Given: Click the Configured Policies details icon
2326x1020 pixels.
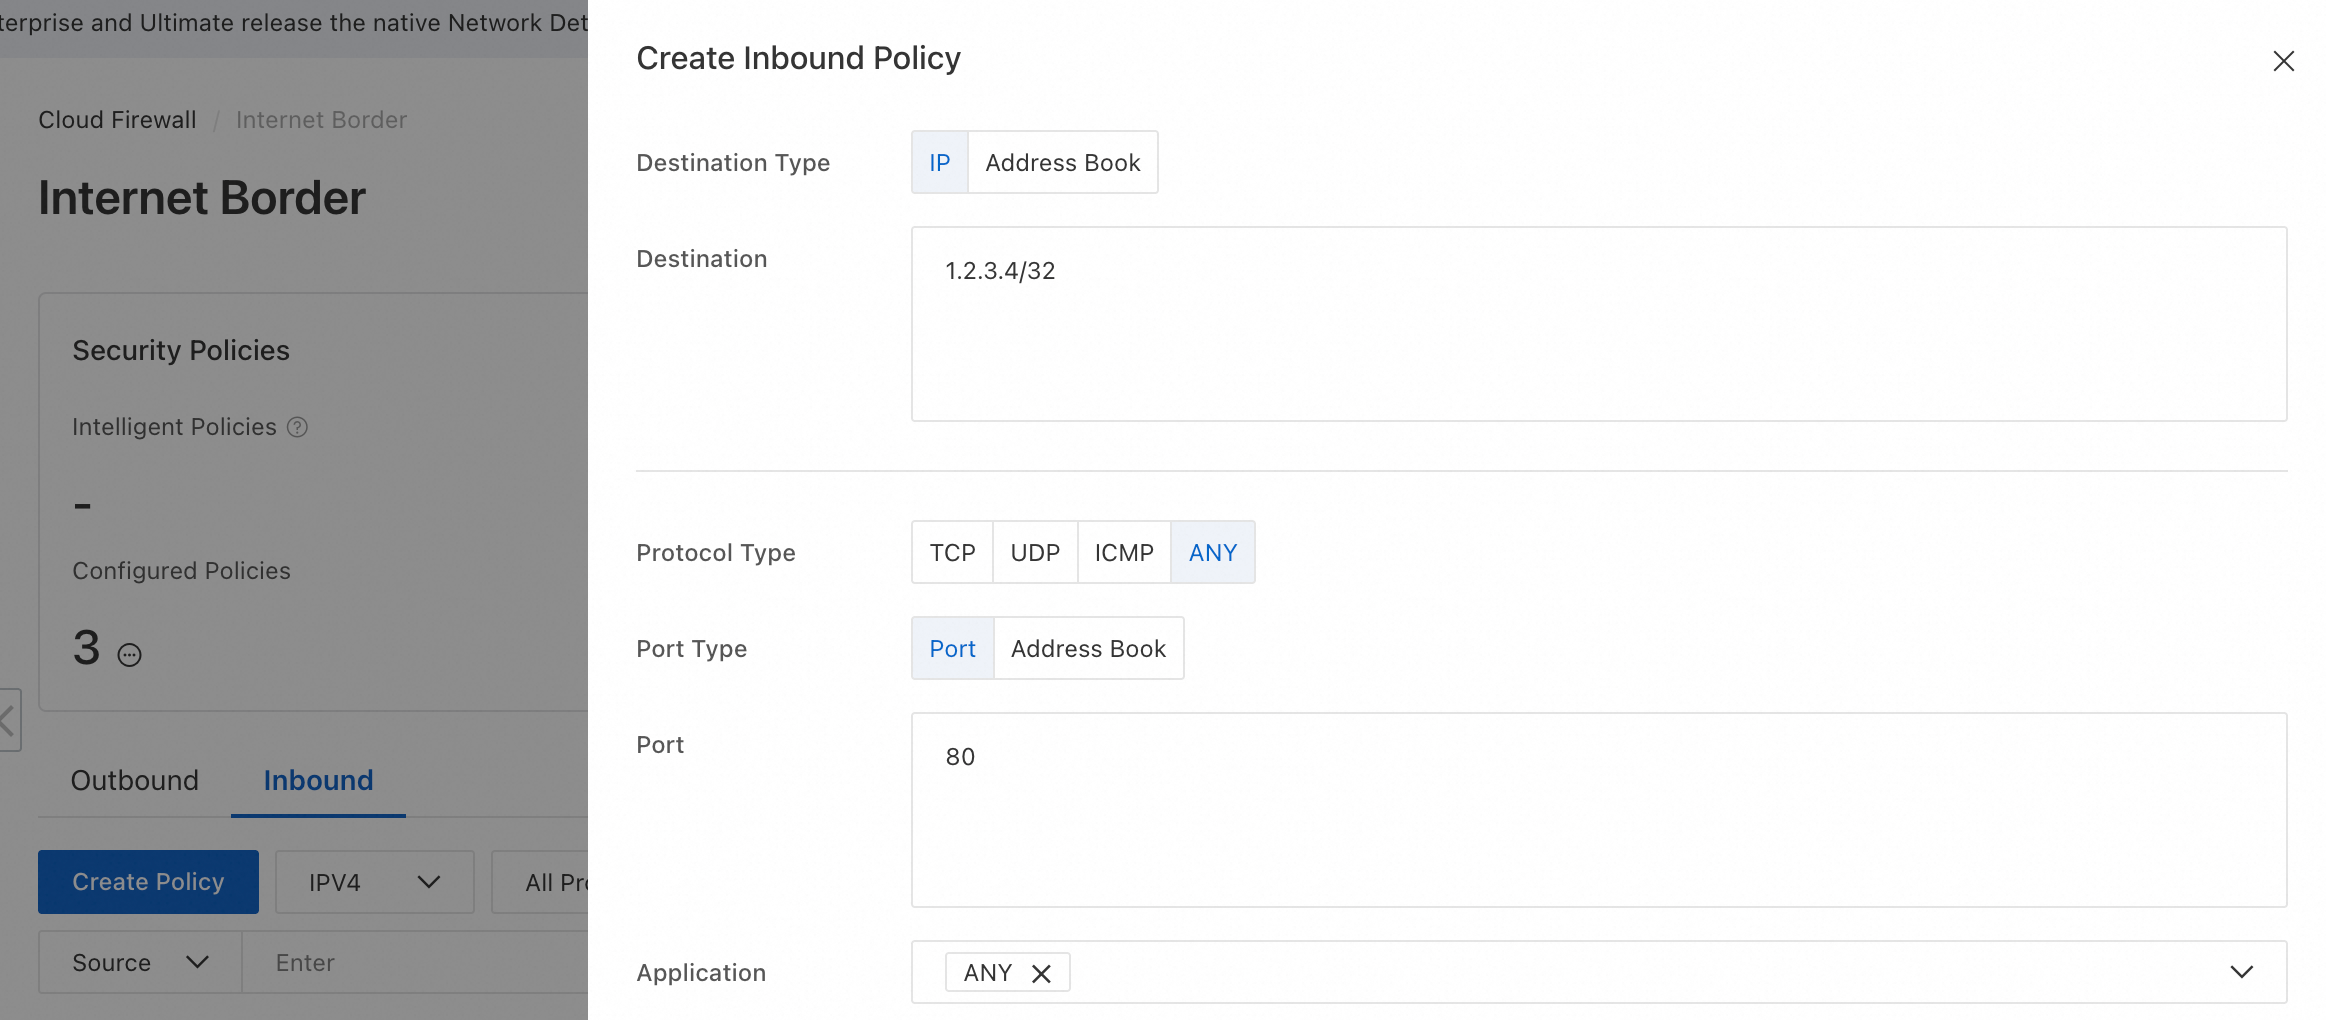Looking at the screenshot, I should click(130, 655).
